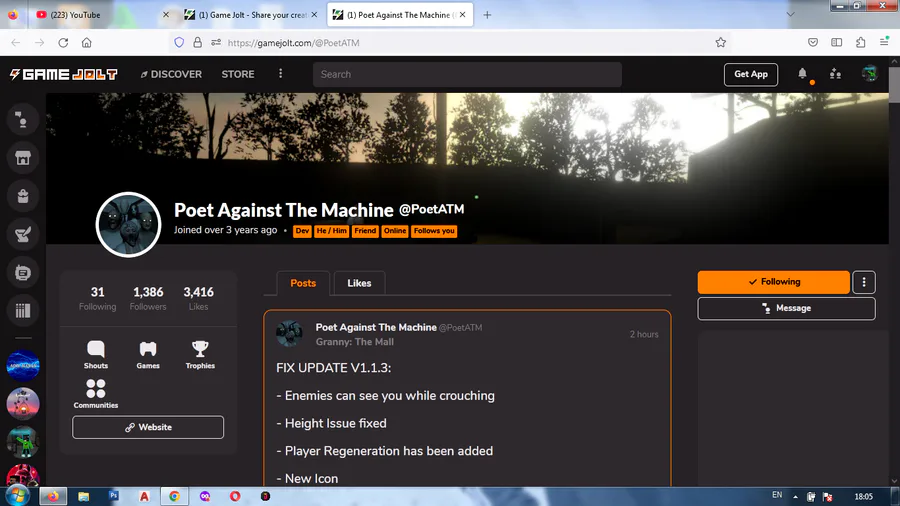Click the Dev tag on profile
Viewport: 900px width, 506px height.
(x=302, y=231)
